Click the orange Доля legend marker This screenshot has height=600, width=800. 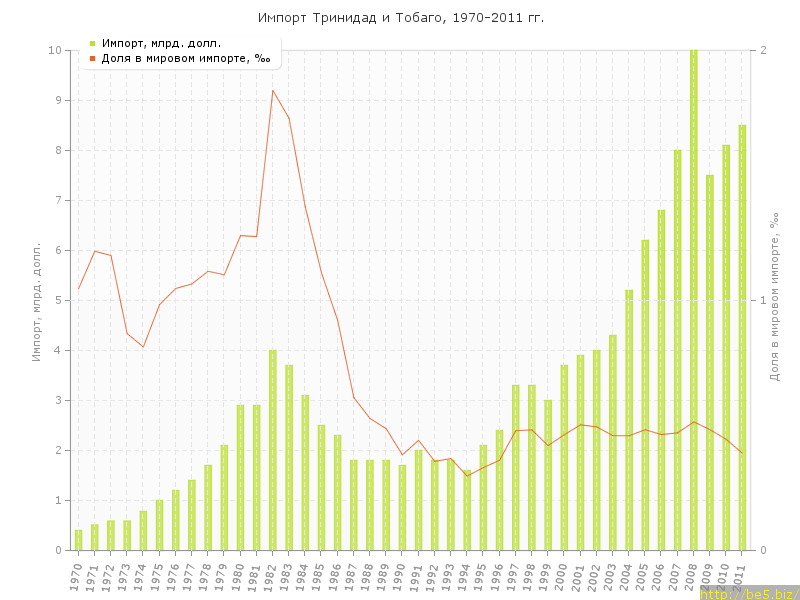pyautogui.click(x=92, y=59)
